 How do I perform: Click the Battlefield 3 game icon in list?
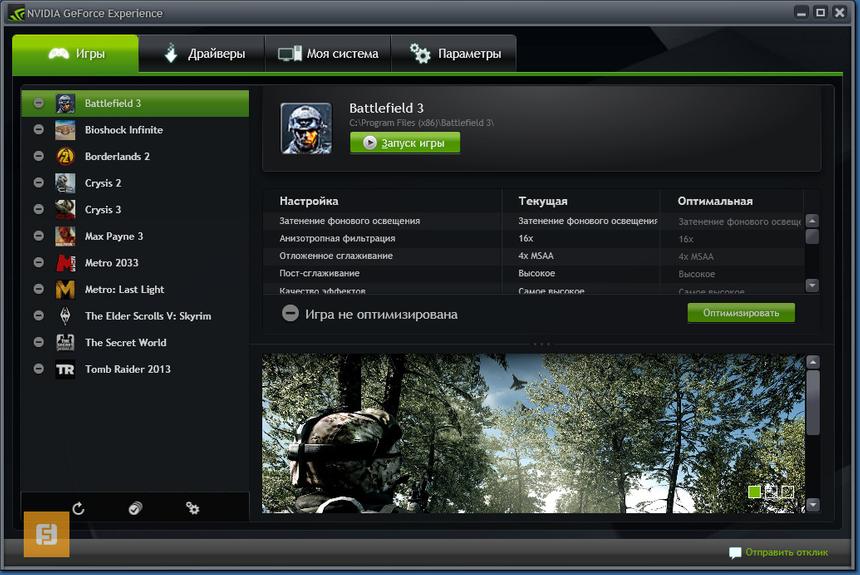tap(65, 103)
